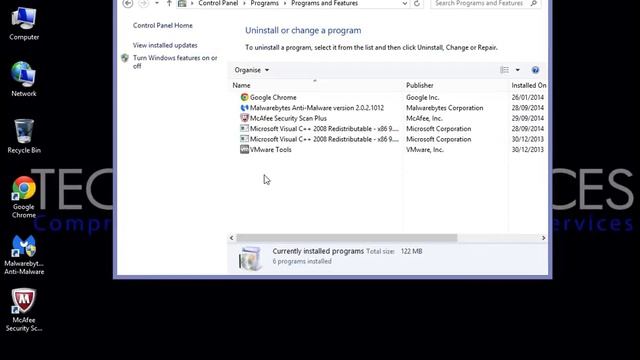Open the Network desktop icon

(24, 80)
